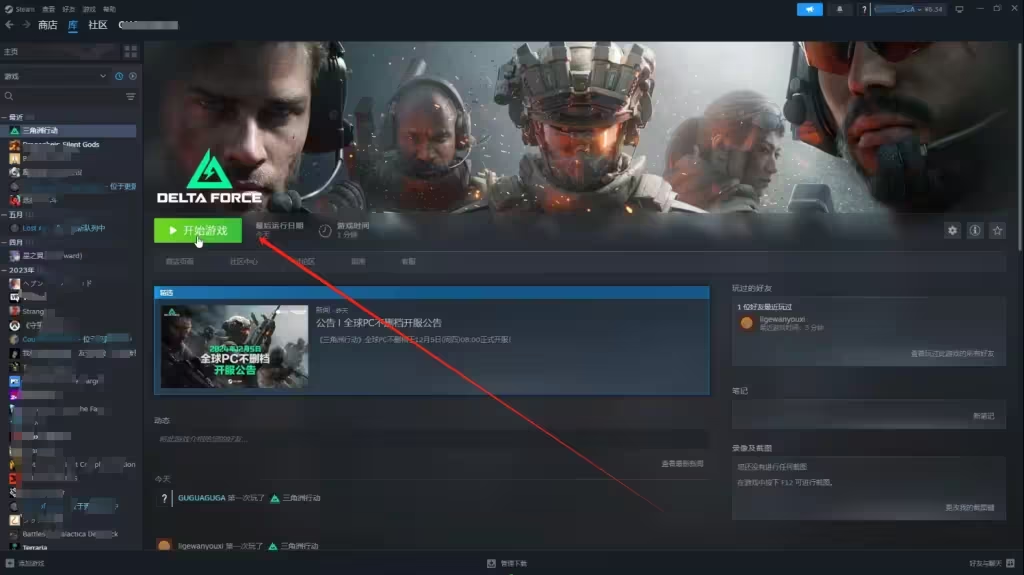
Task: Open the 游戏 menu in the menu bar
Action: coord(89,9)
